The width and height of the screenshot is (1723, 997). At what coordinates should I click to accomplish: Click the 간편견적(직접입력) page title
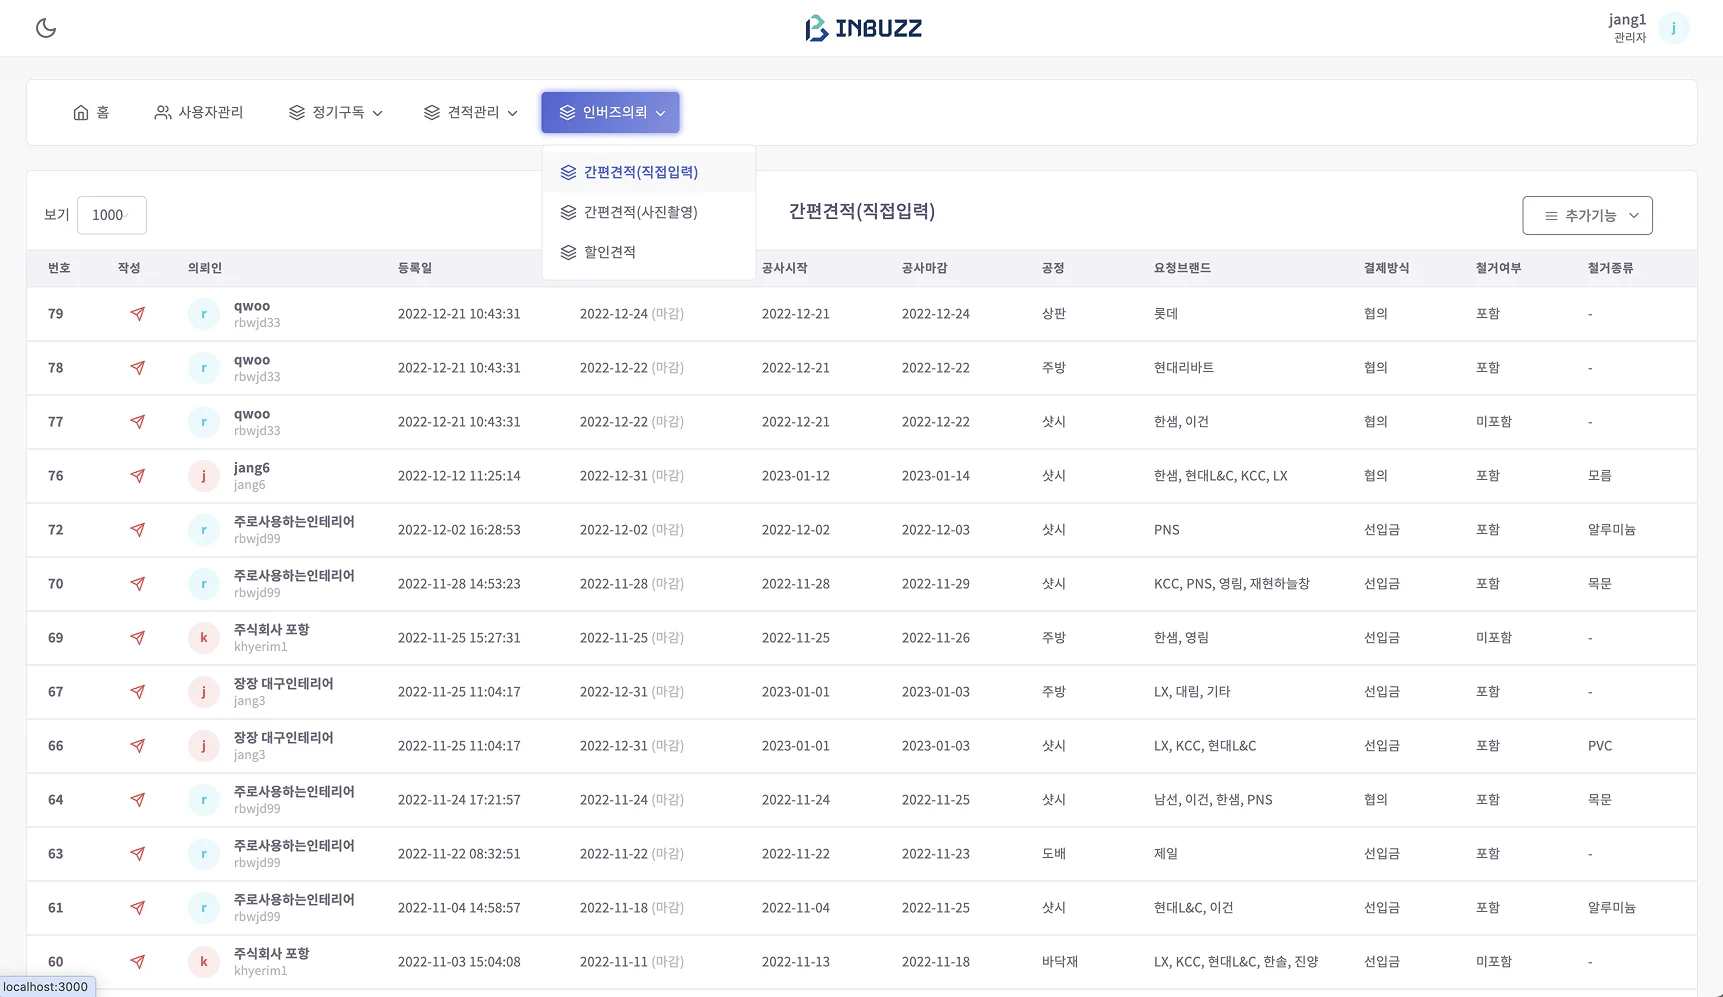point(862,211)
